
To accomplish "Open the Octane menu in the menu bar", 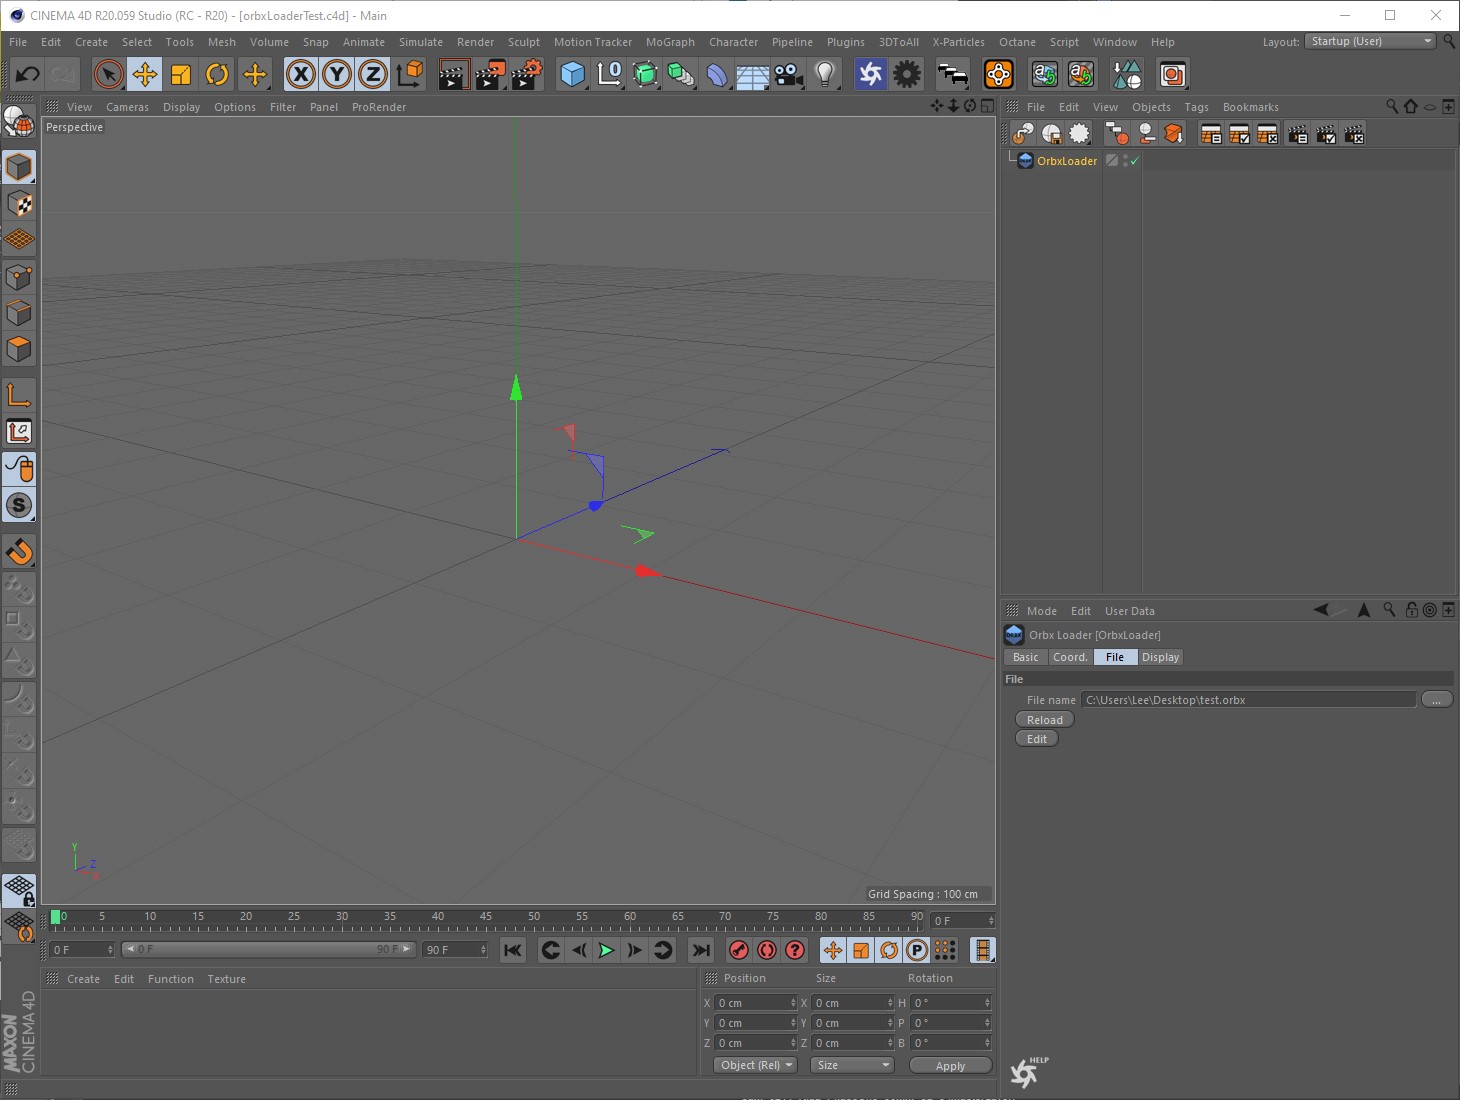I will (x=1017, y=42).
